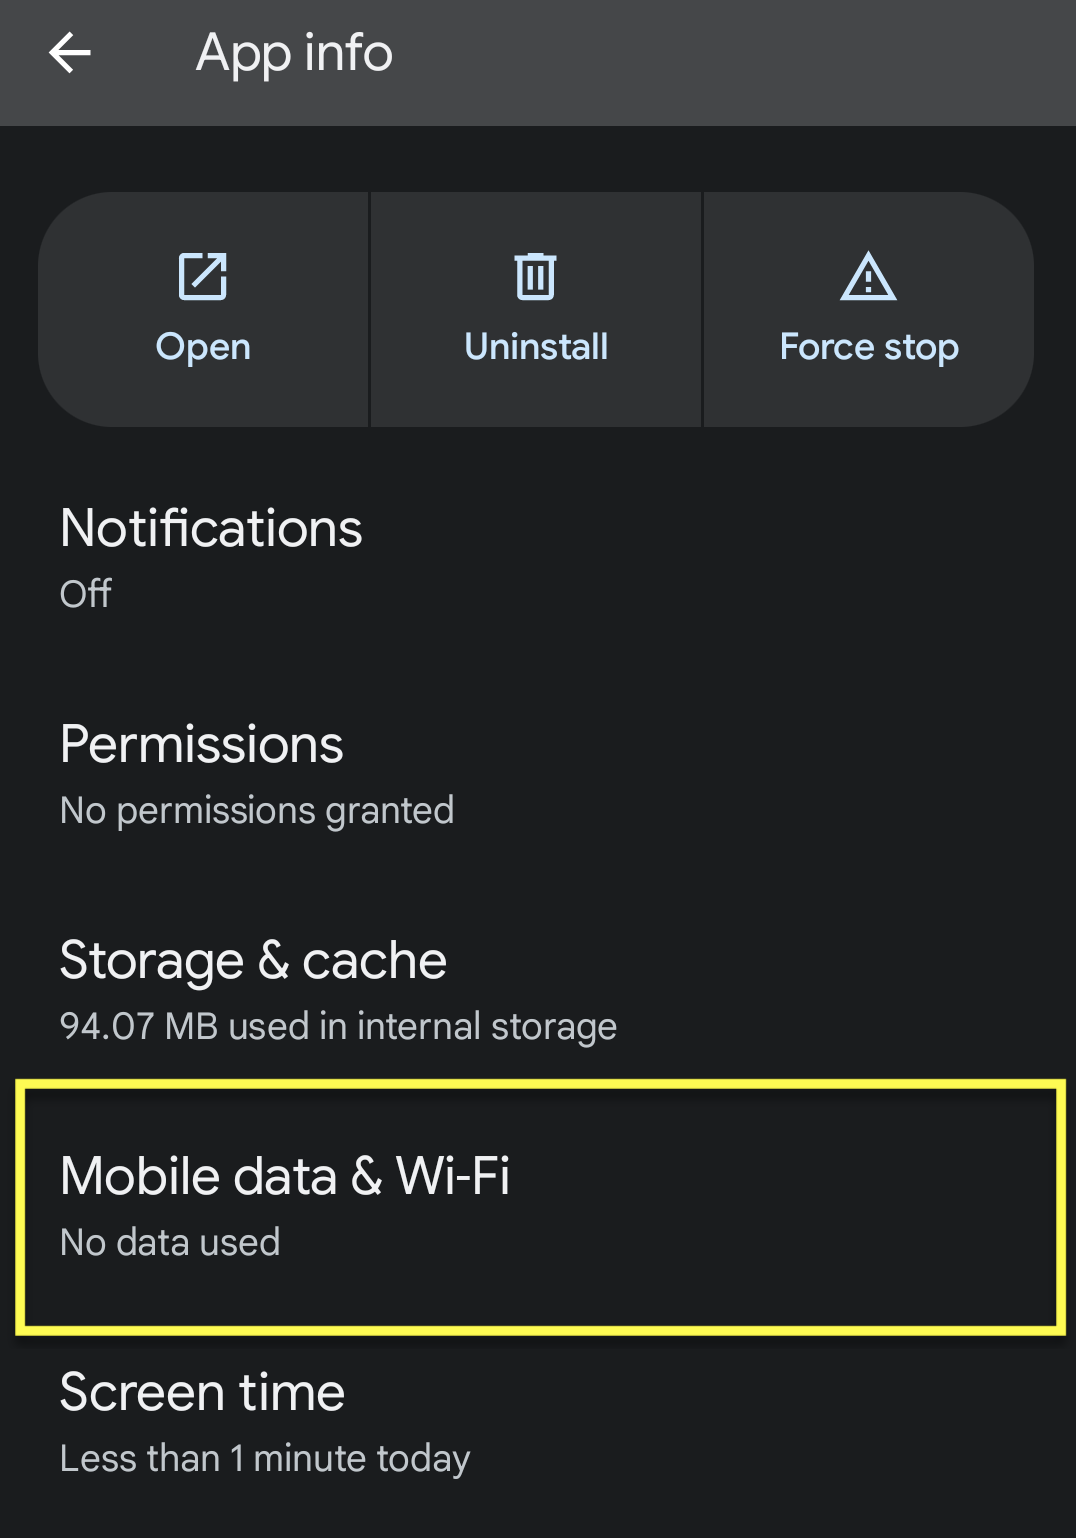Click the Open external-launch icon
This screenshot has height=1538, width=1076.
(x=203, y=277)
